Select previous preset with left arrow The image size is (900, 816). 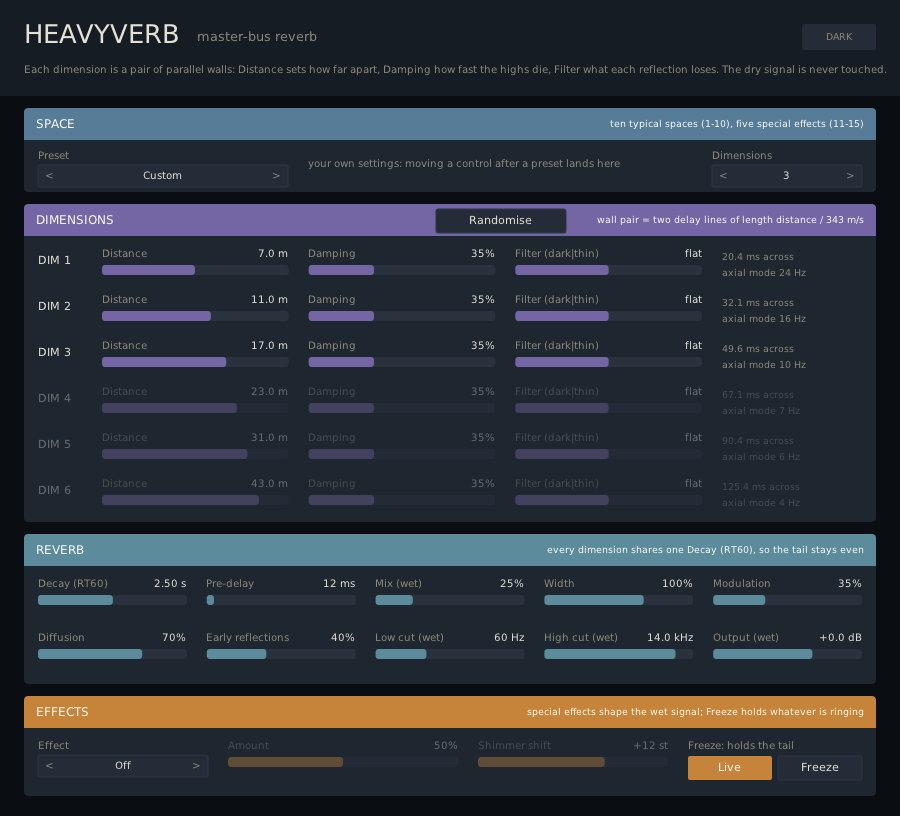[x=49, y=176]
